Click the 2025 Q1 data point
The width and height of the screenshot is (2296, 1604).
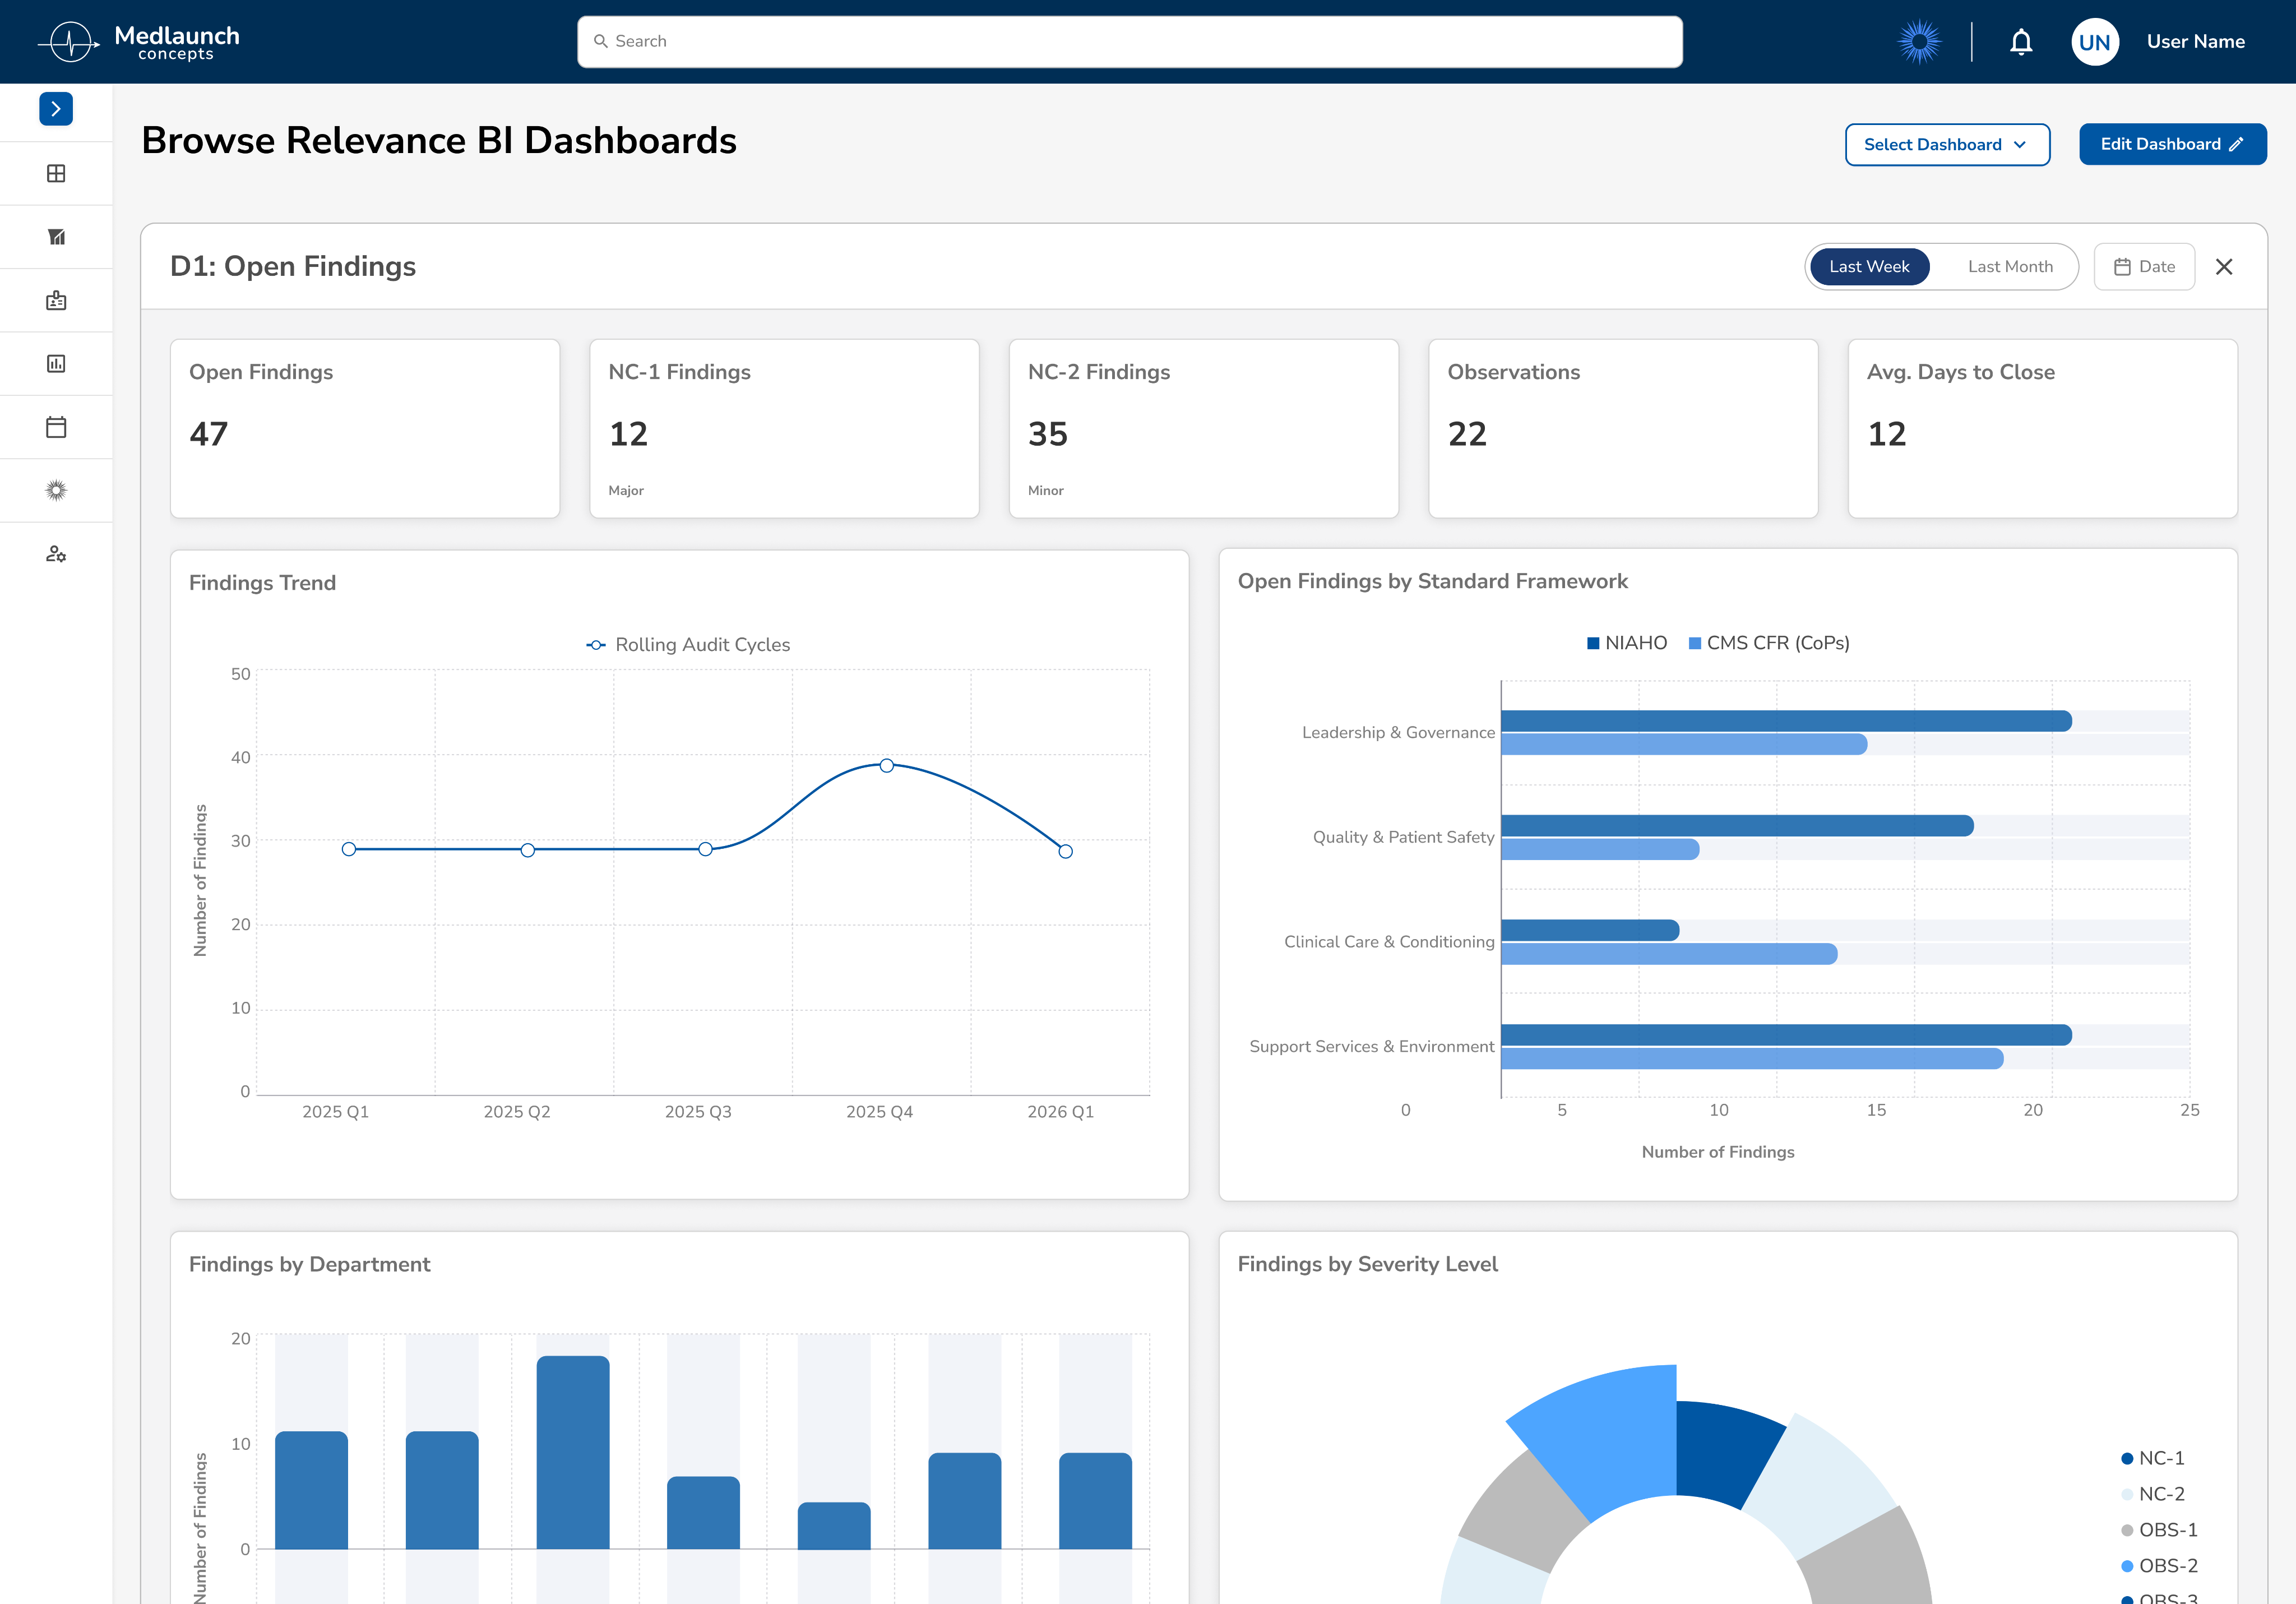[349, 849]
